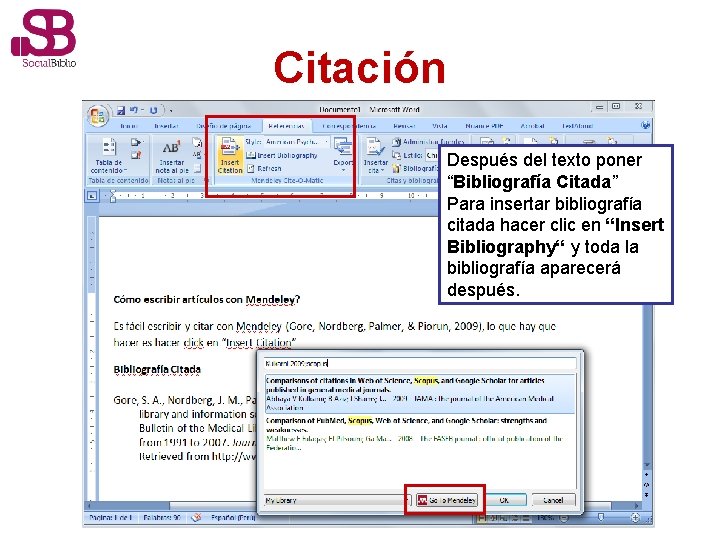Screen dimensions: 720x540
Task: Switch to the Vista tab
Action: point(439,126)
